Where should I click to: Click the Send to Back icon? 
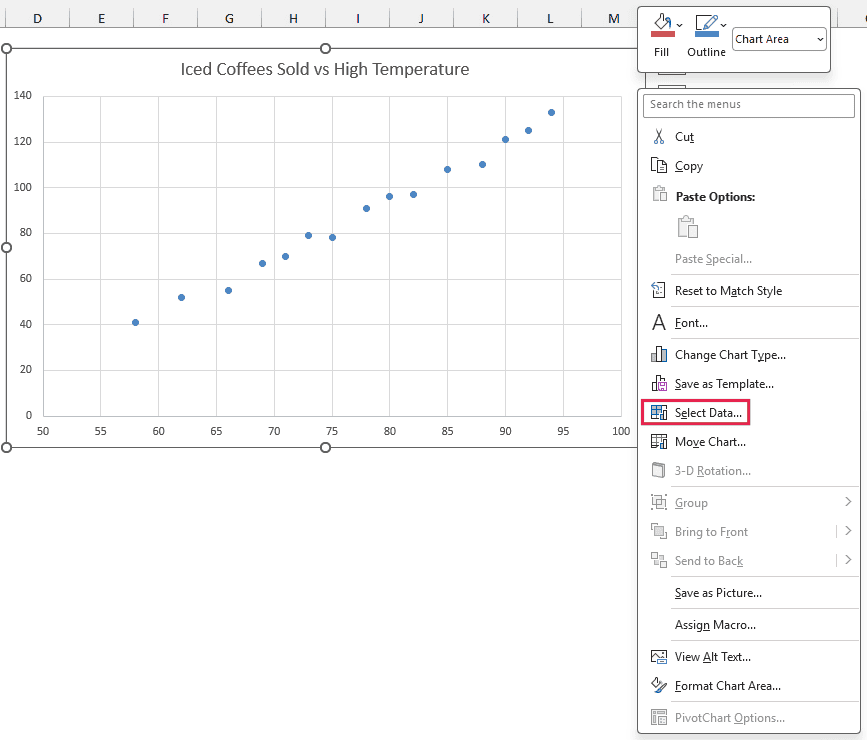pyautogui.click(x=659, y=560)
